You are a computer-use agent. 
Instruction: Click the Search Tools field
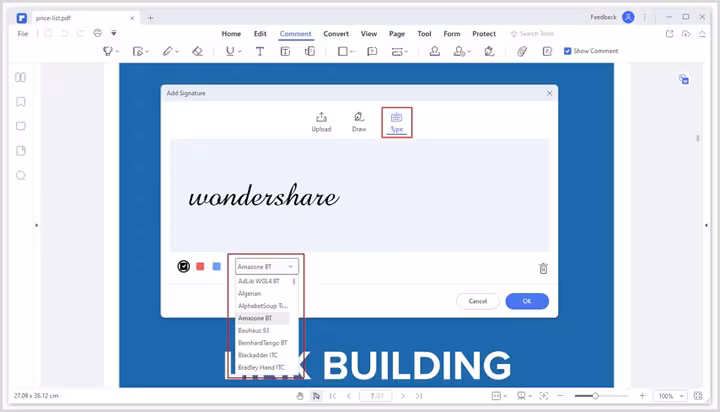532,34
